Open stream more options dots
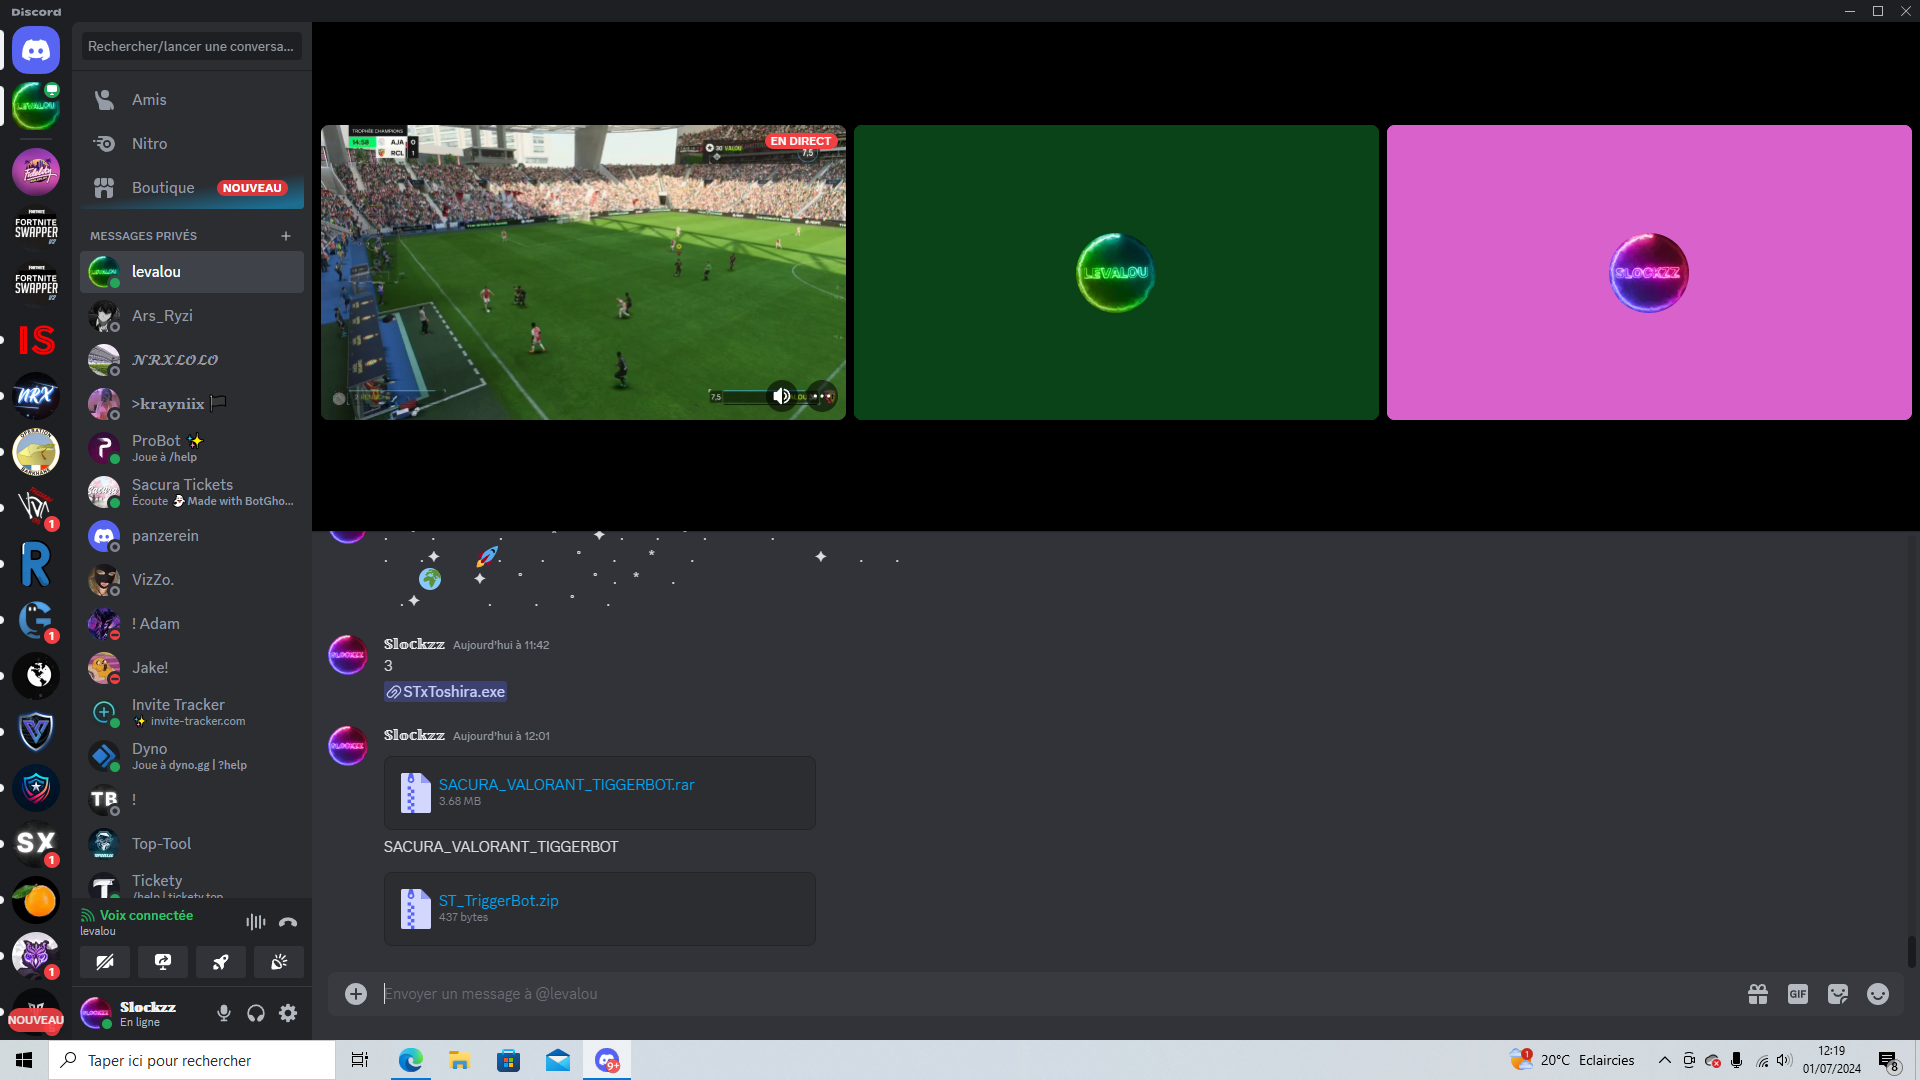Screen dimensions: 1920x1080 point(822,396)
